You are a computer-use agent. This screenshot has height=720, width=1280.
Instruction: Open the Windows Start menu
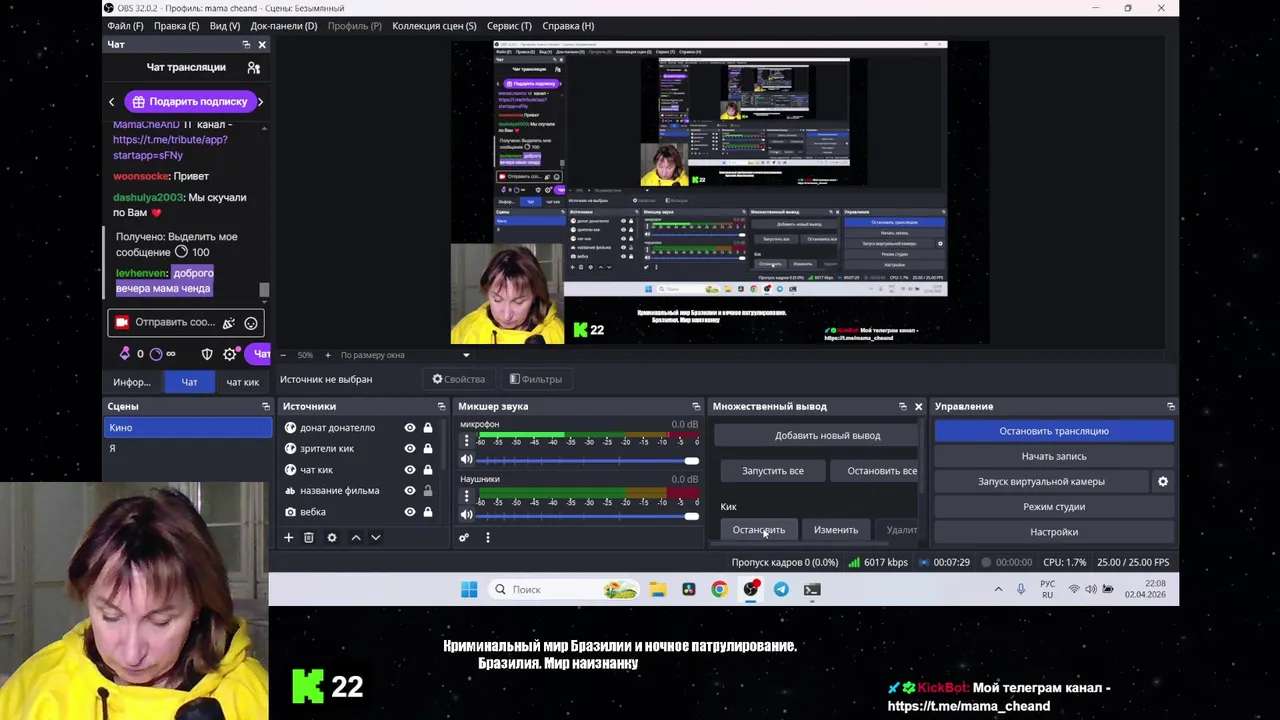469,589
